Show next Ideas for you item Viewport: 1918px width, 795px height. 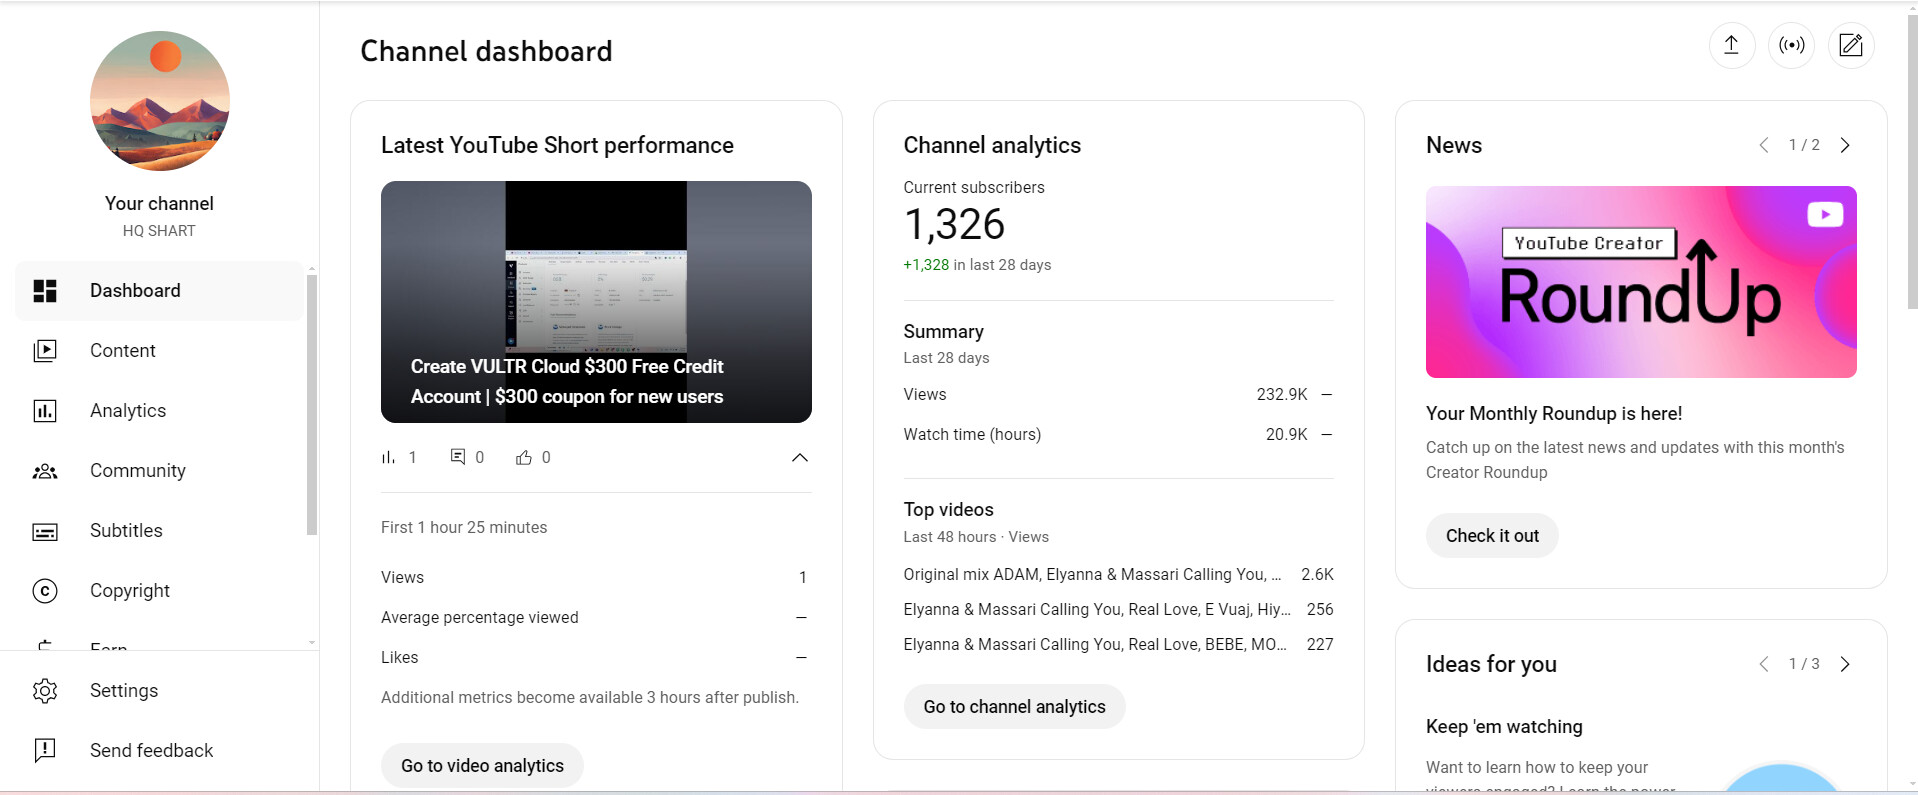[1845, 664]
